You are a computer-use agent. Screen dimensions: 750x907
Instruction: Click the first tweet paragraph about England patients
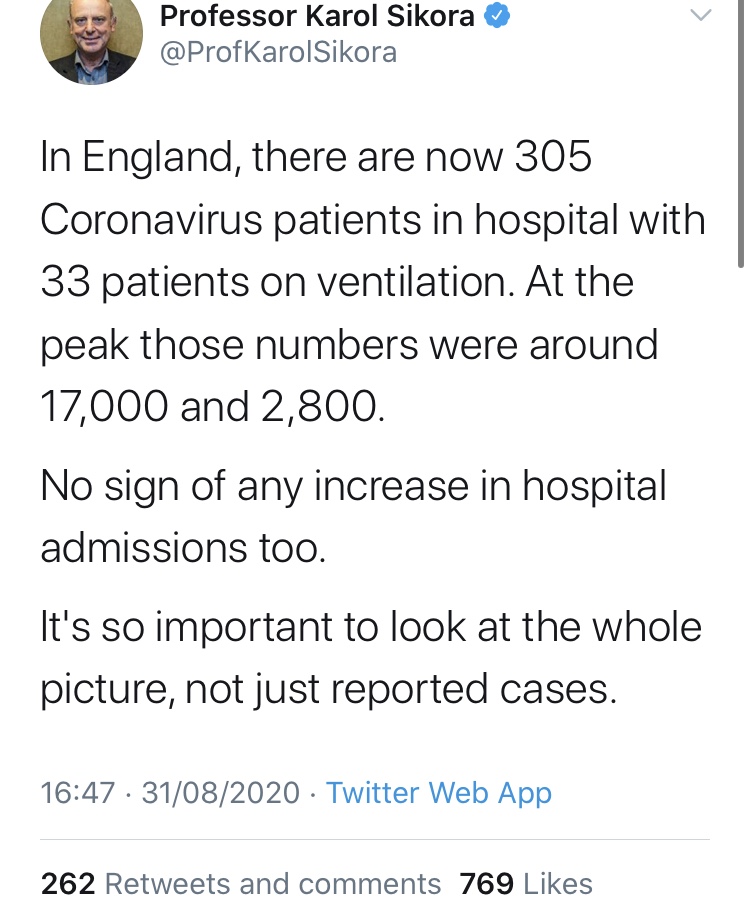[x=373, y=281]
